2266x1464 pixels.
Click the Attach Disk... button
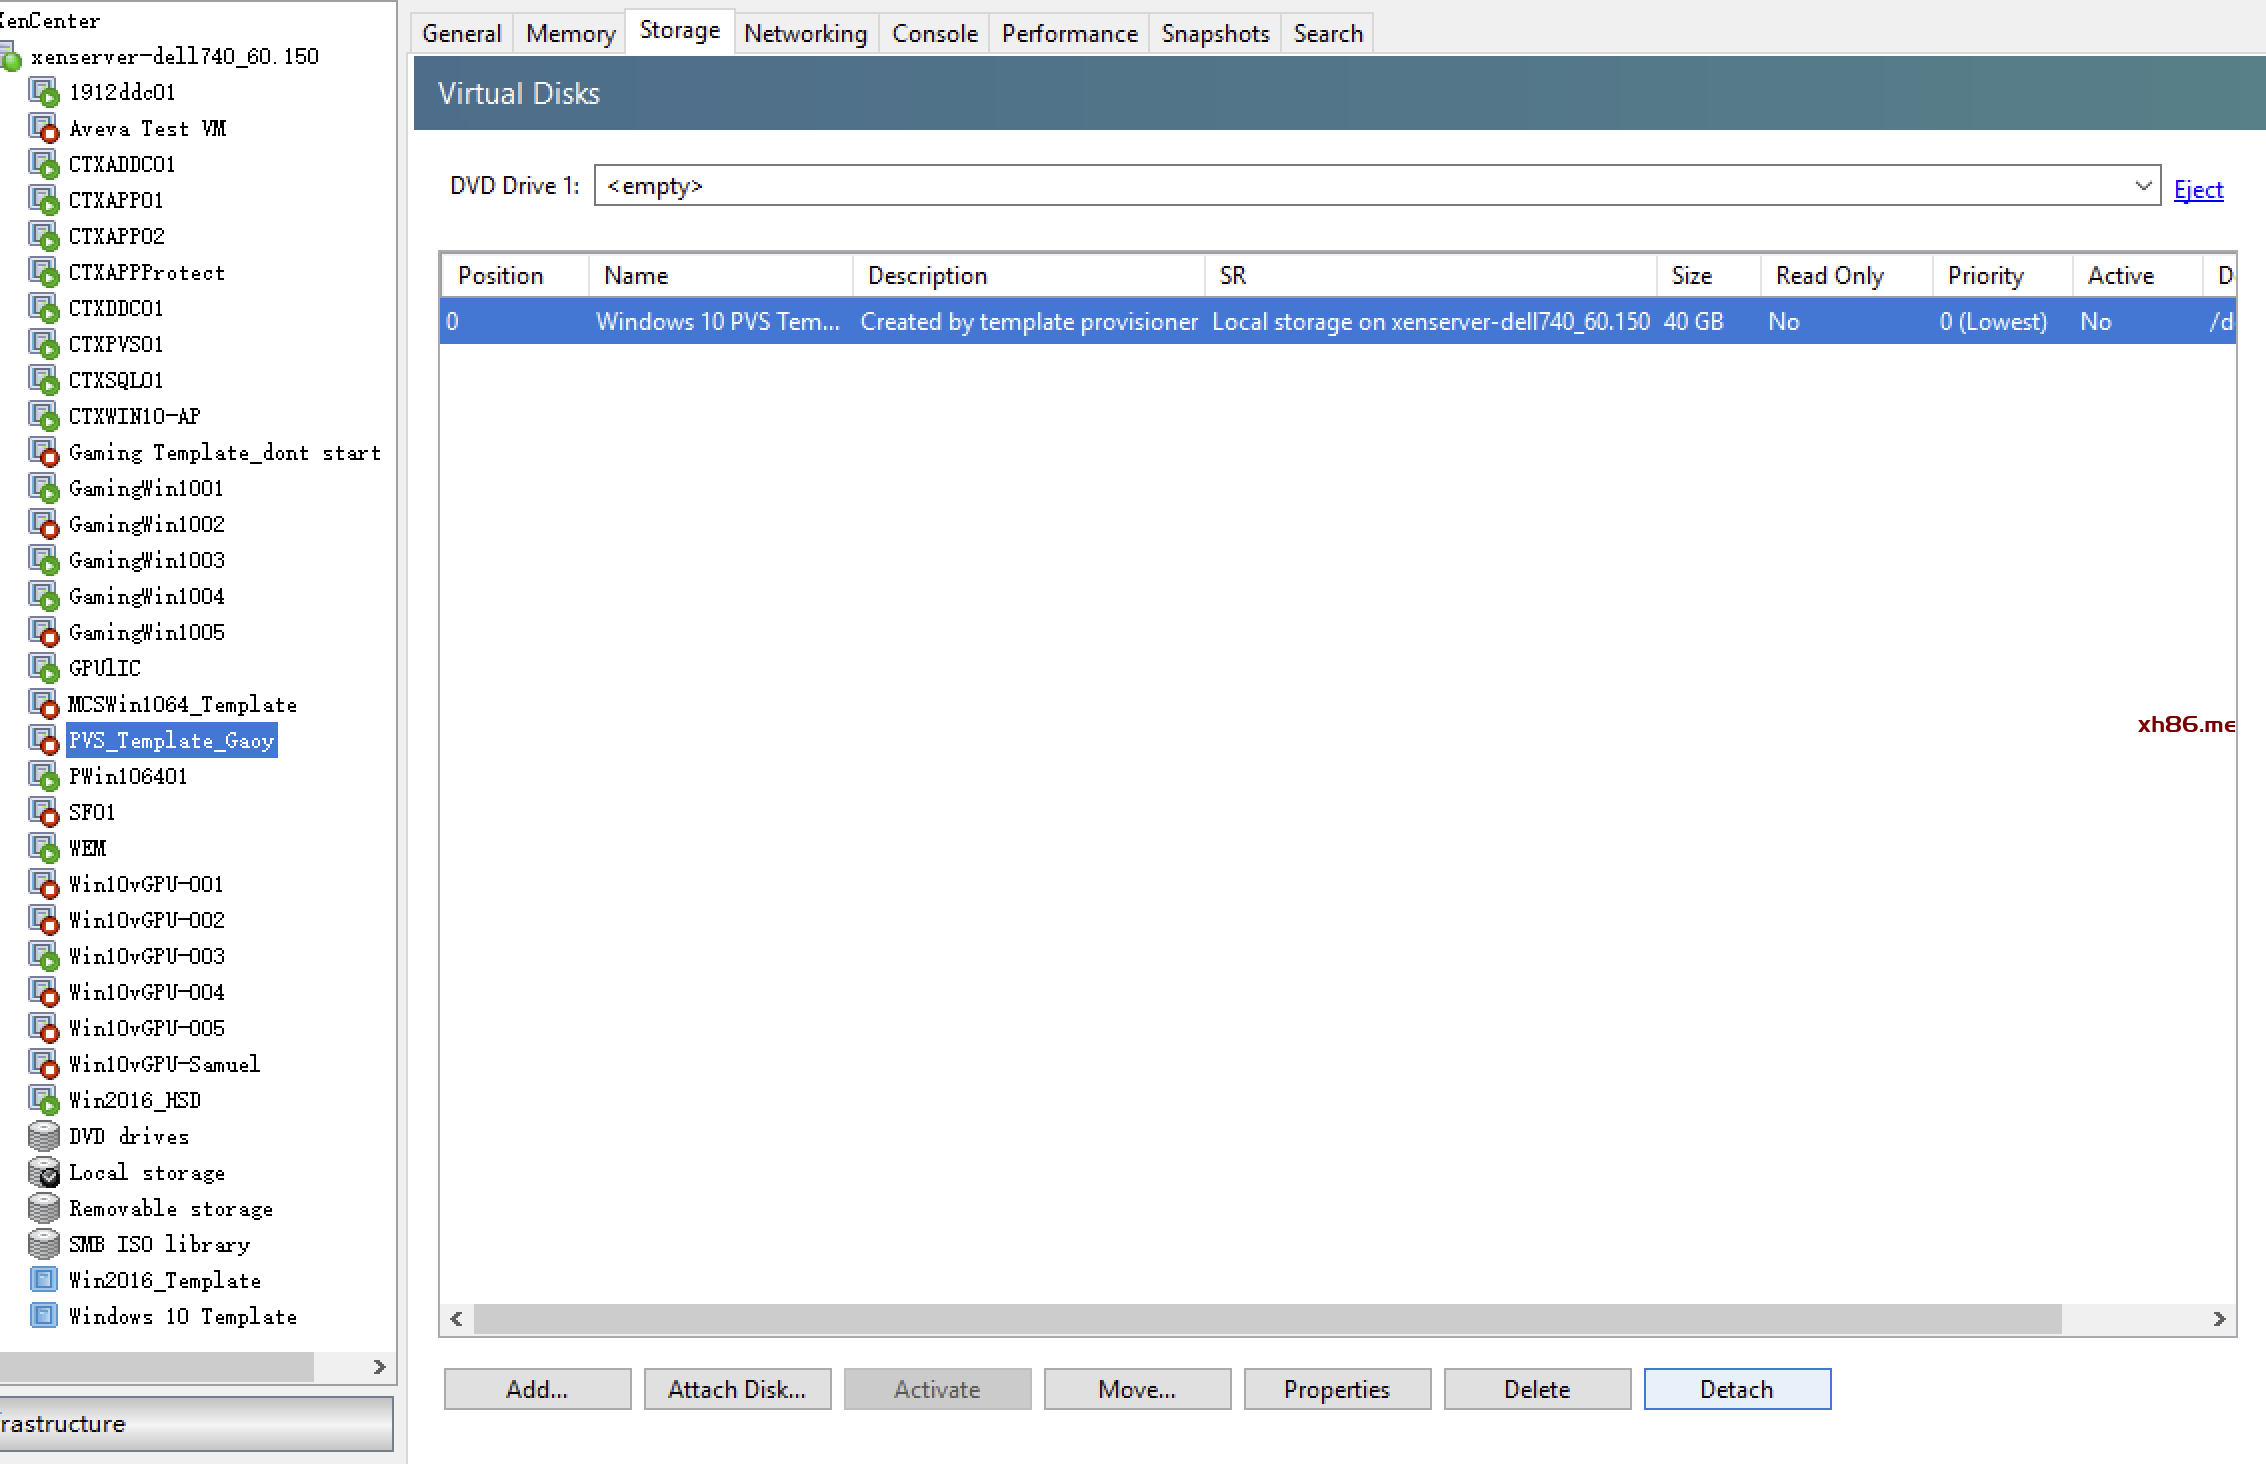pos(737,1389)
